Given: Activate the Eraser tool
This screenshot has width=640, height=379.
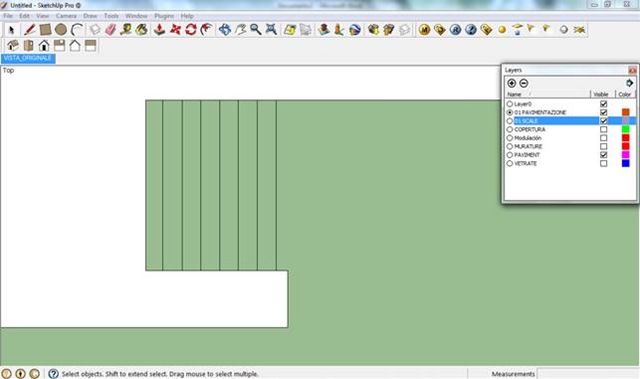Looking at the screenshot, I should (110, 29).
